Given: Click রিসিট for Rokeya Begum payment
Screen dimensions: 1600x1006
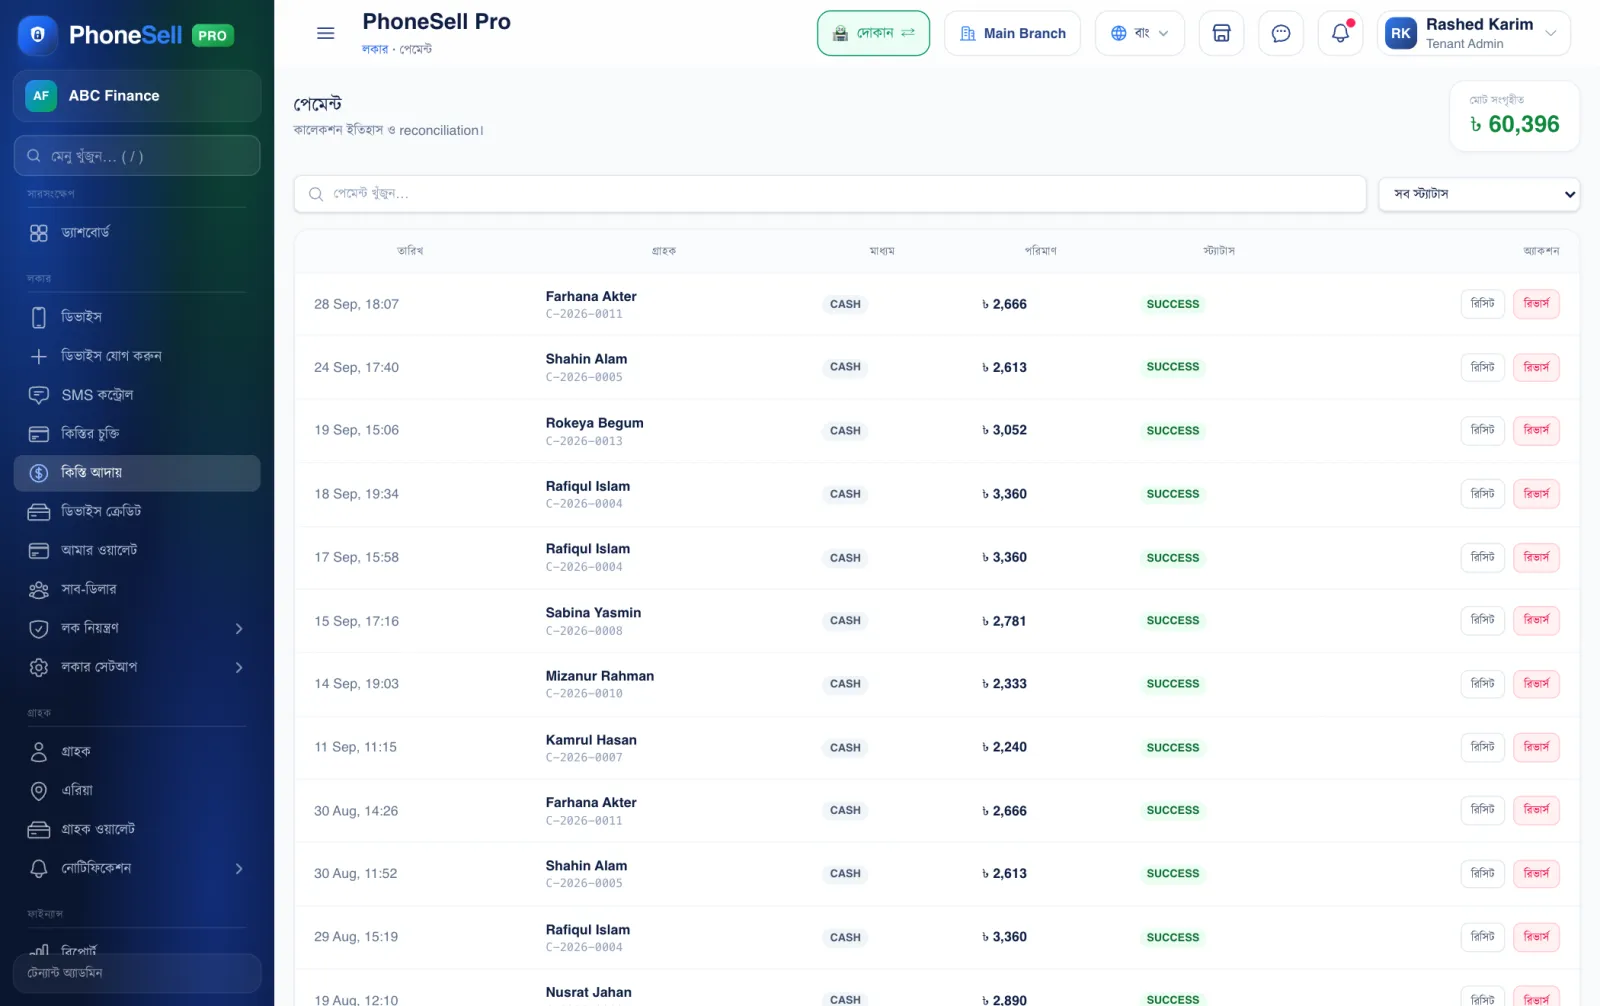Looking at the screenshot, I should click(x=1482, y=430).
